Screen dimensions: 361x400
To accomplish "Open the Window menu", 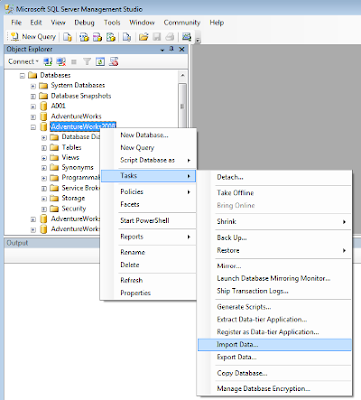I will point(142,23).
